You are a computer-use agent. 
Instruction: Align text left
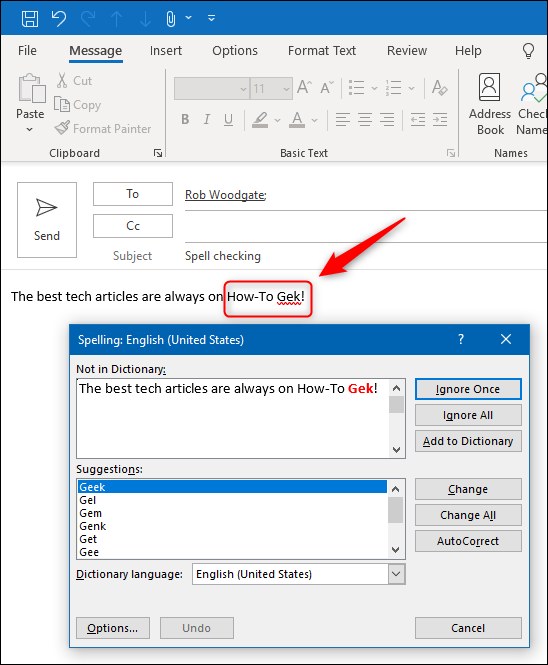pos(343,120)
